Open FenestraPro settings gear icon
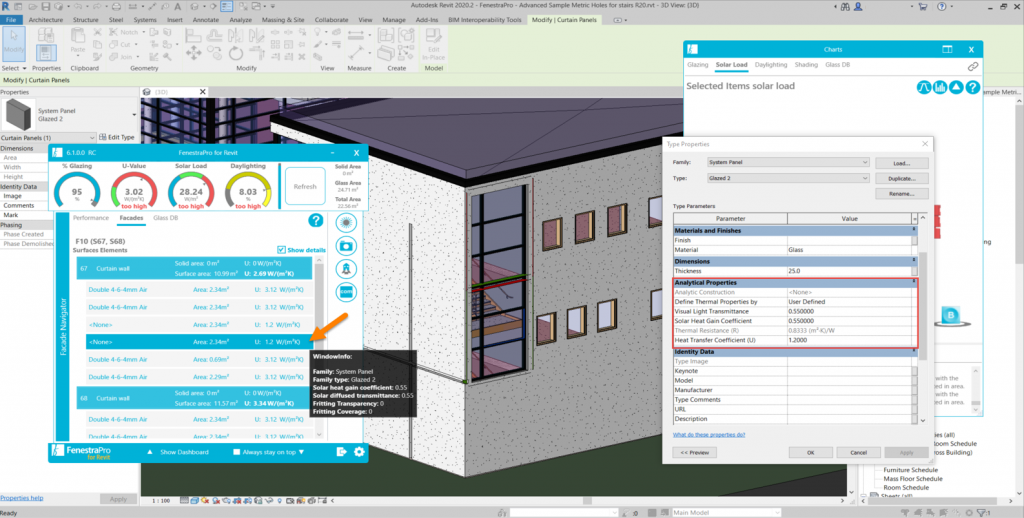The image size is (1024, 518). [359, 451]
